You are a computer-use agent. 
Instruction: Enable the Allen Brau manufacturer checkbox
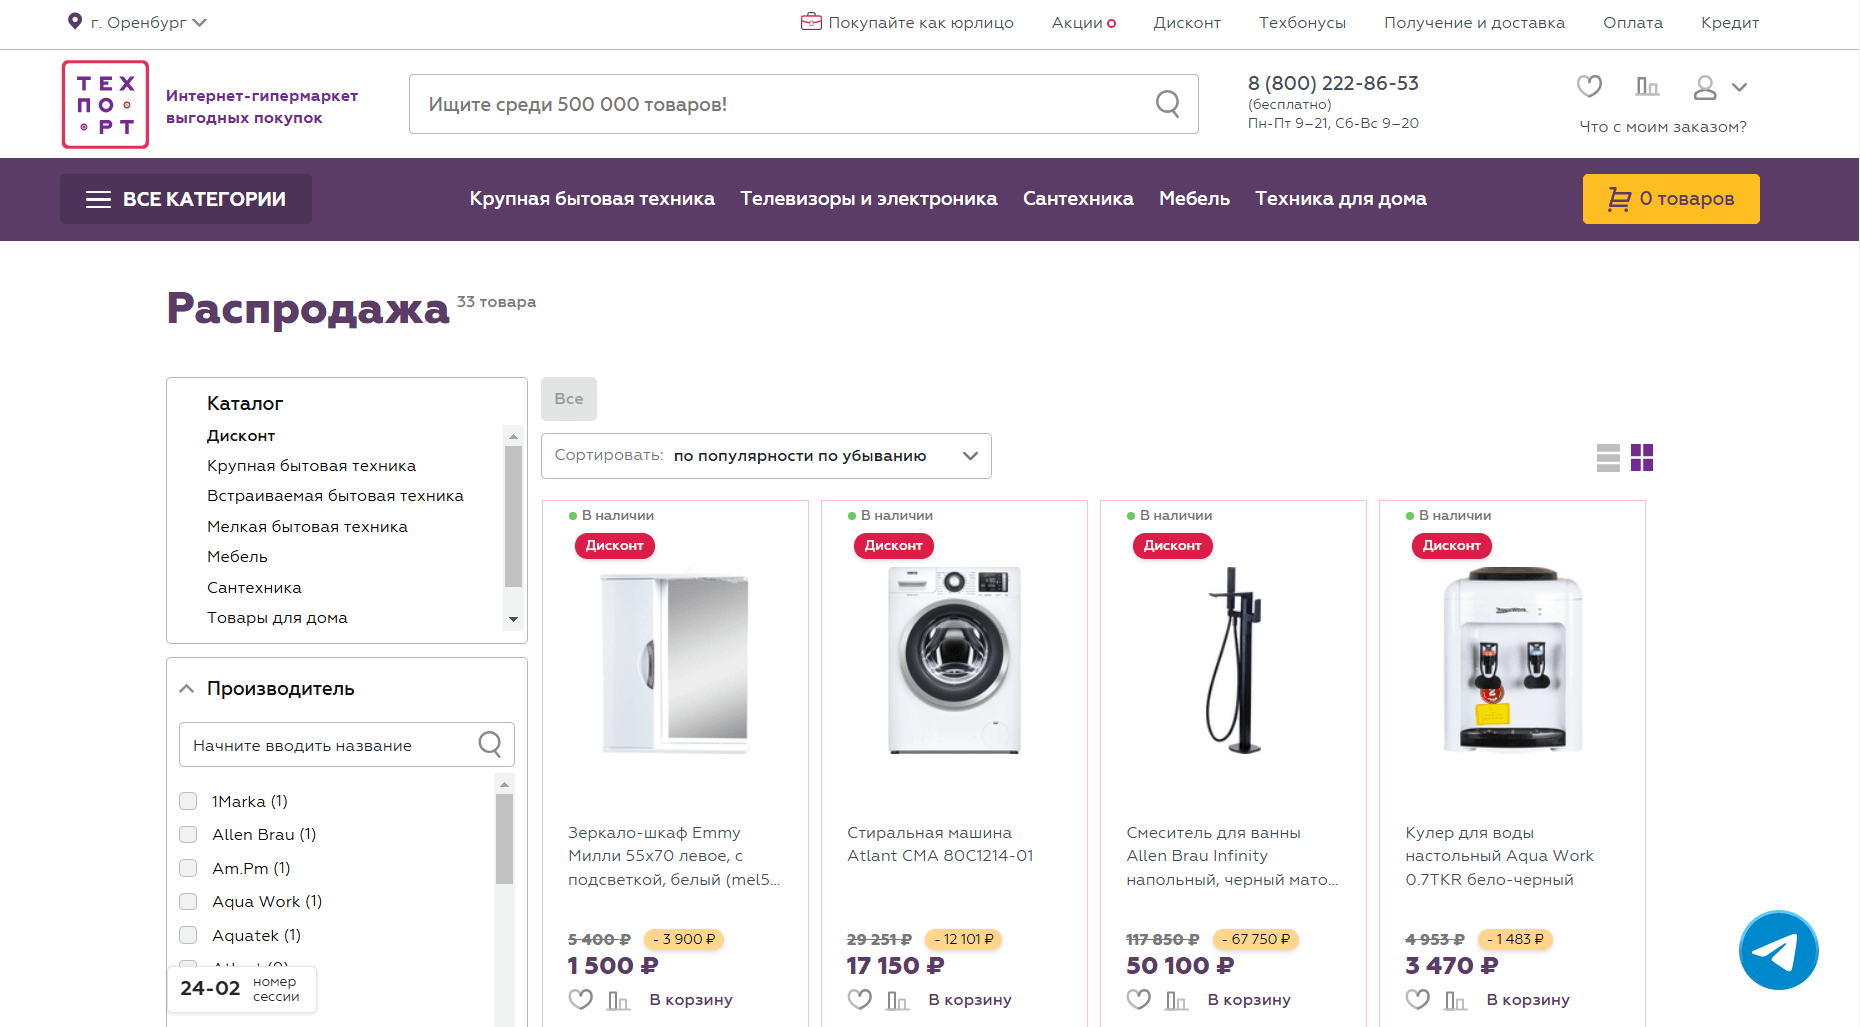coord(188,834)
